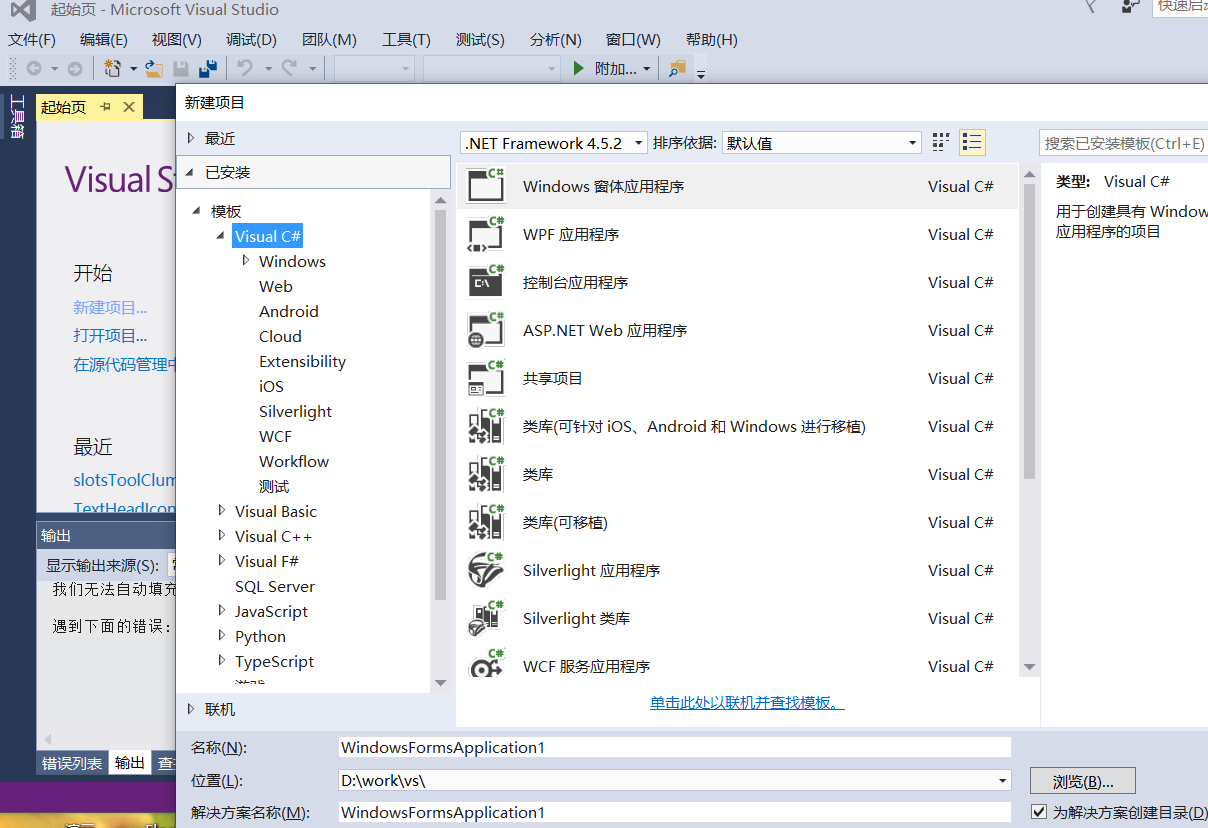Open the 调试(D) menu

(251, 40)
